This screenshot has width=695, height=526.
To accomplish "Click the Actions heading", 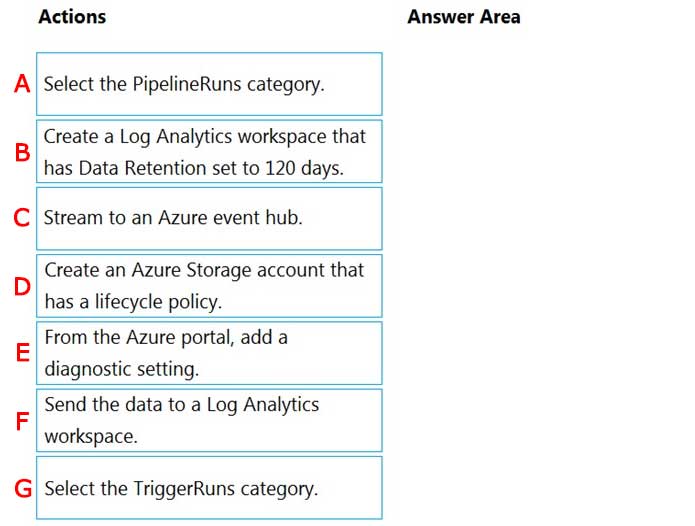I will [x=72, y=17].
